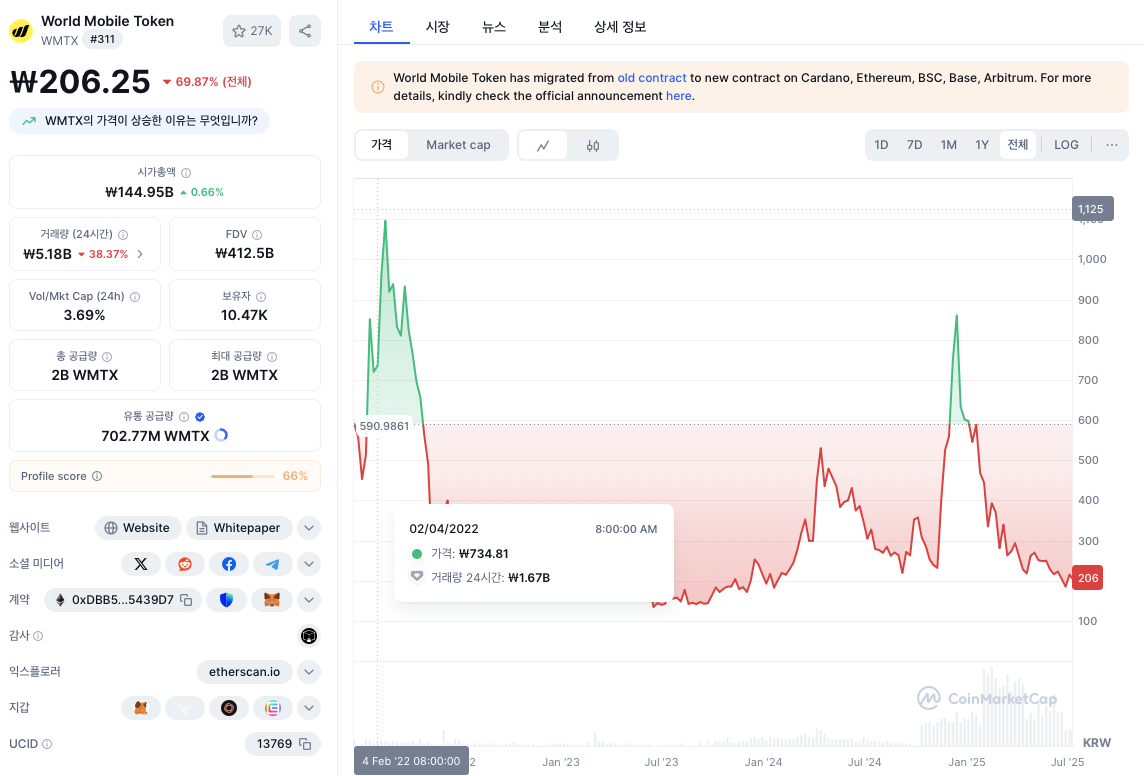Click the #311 rank badge

pos(102,39)
